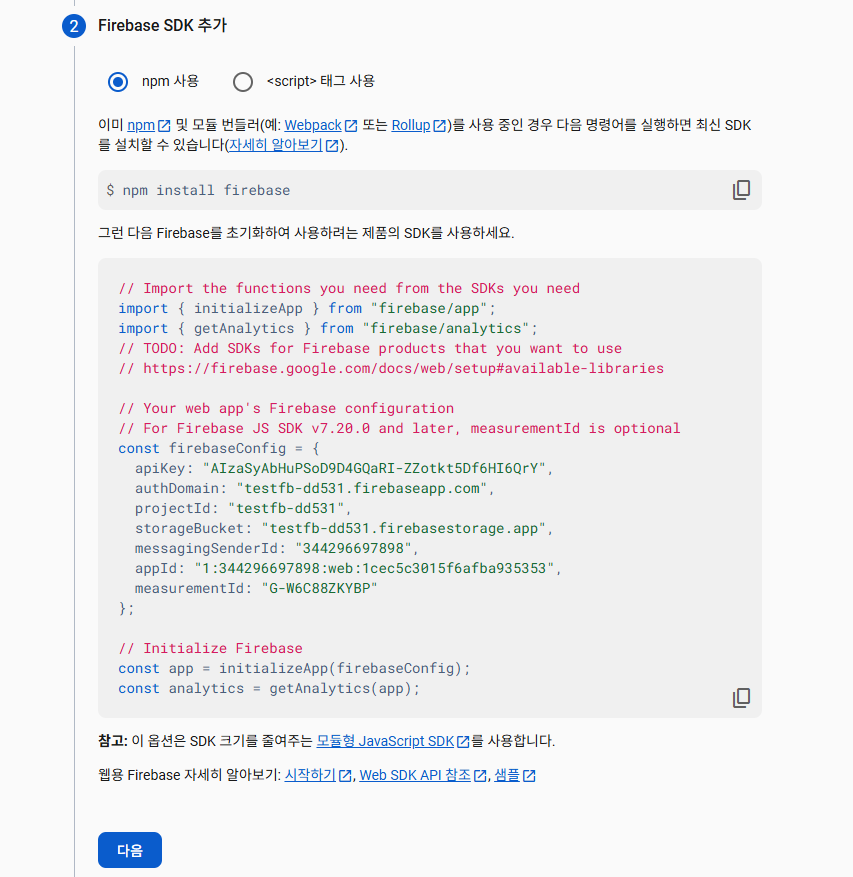This screenshot has height=877, width=853.
Task: Click the $ npm install firebase text
Action: click(x=198, y=191)
